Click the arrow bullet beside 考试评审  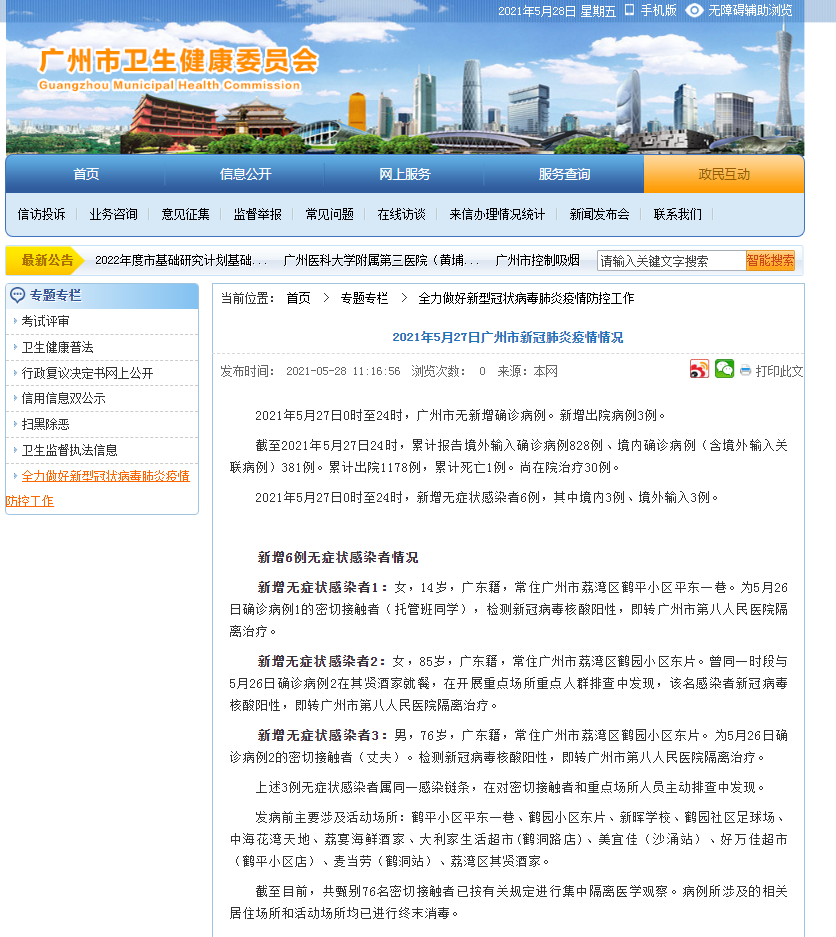pyautogui.click(x=15, y=321)
